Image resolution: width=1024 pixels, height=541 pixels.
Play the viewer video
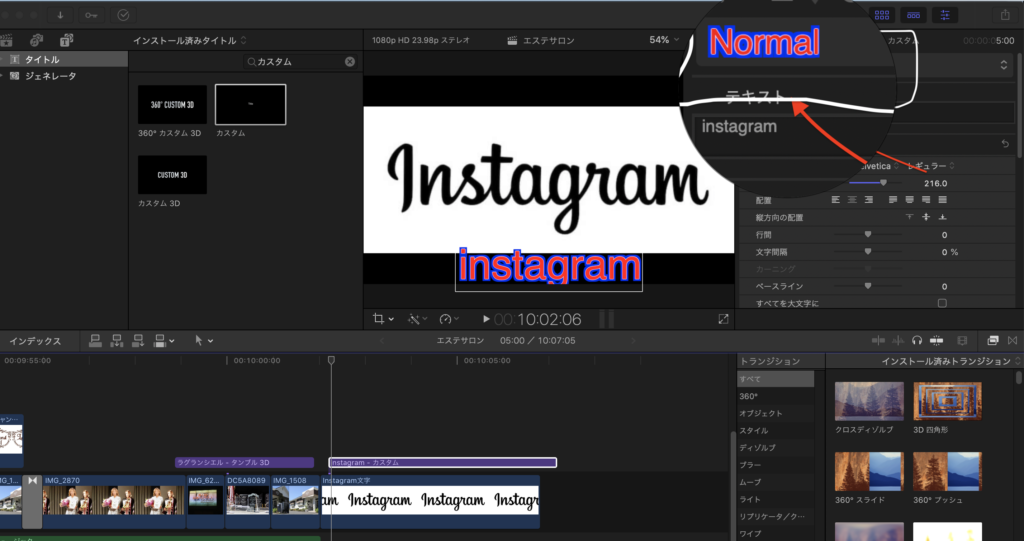tap(486, 319)
